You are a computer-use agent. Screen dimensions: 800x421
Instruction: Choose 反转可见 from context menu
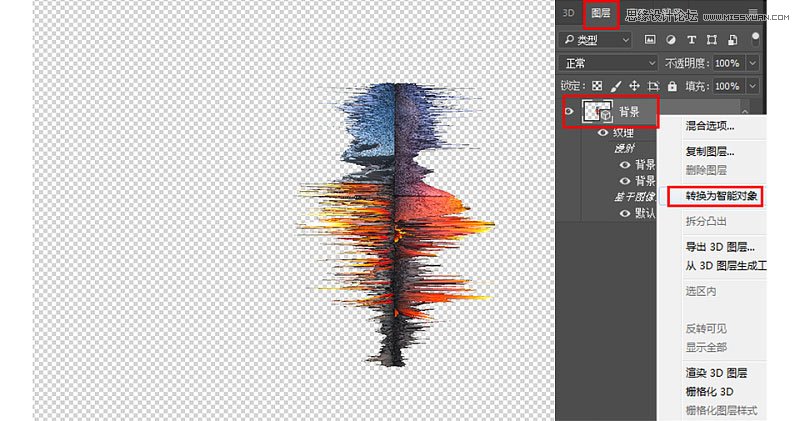tap(706, 329)
